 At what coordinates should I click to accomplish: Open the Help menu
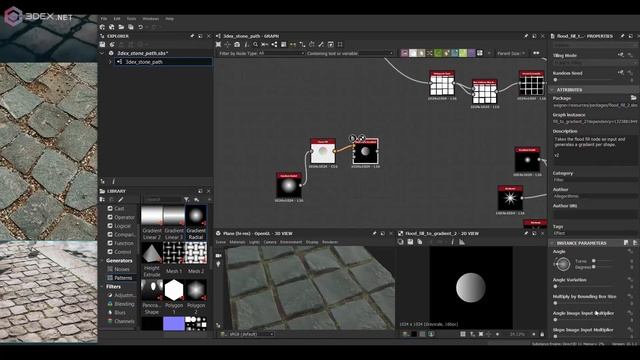point(169,19)
